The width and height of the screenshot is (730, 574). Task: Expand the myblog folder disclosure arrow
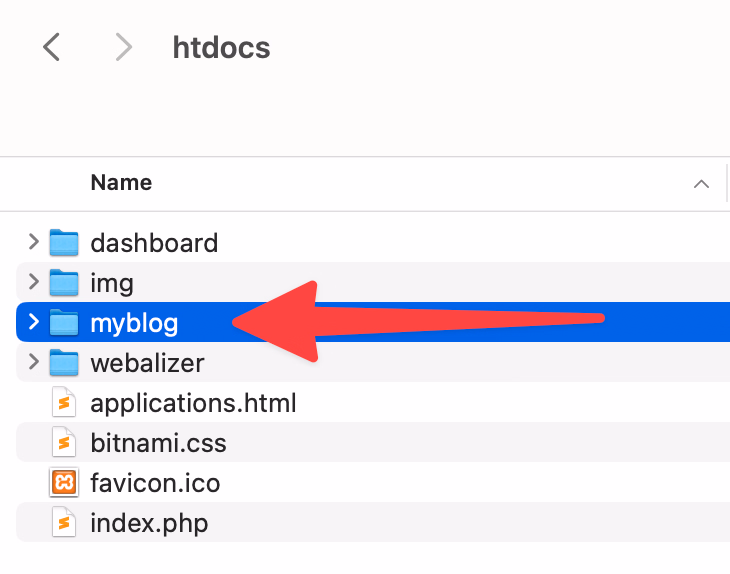click(x=33, y=322)
